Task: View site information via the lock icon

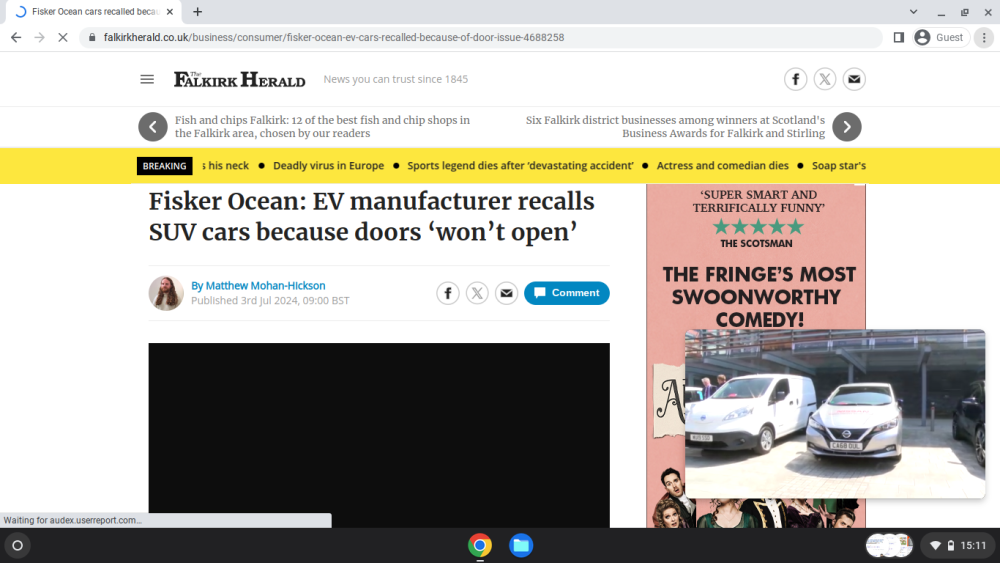Action: tap(92, 38)
